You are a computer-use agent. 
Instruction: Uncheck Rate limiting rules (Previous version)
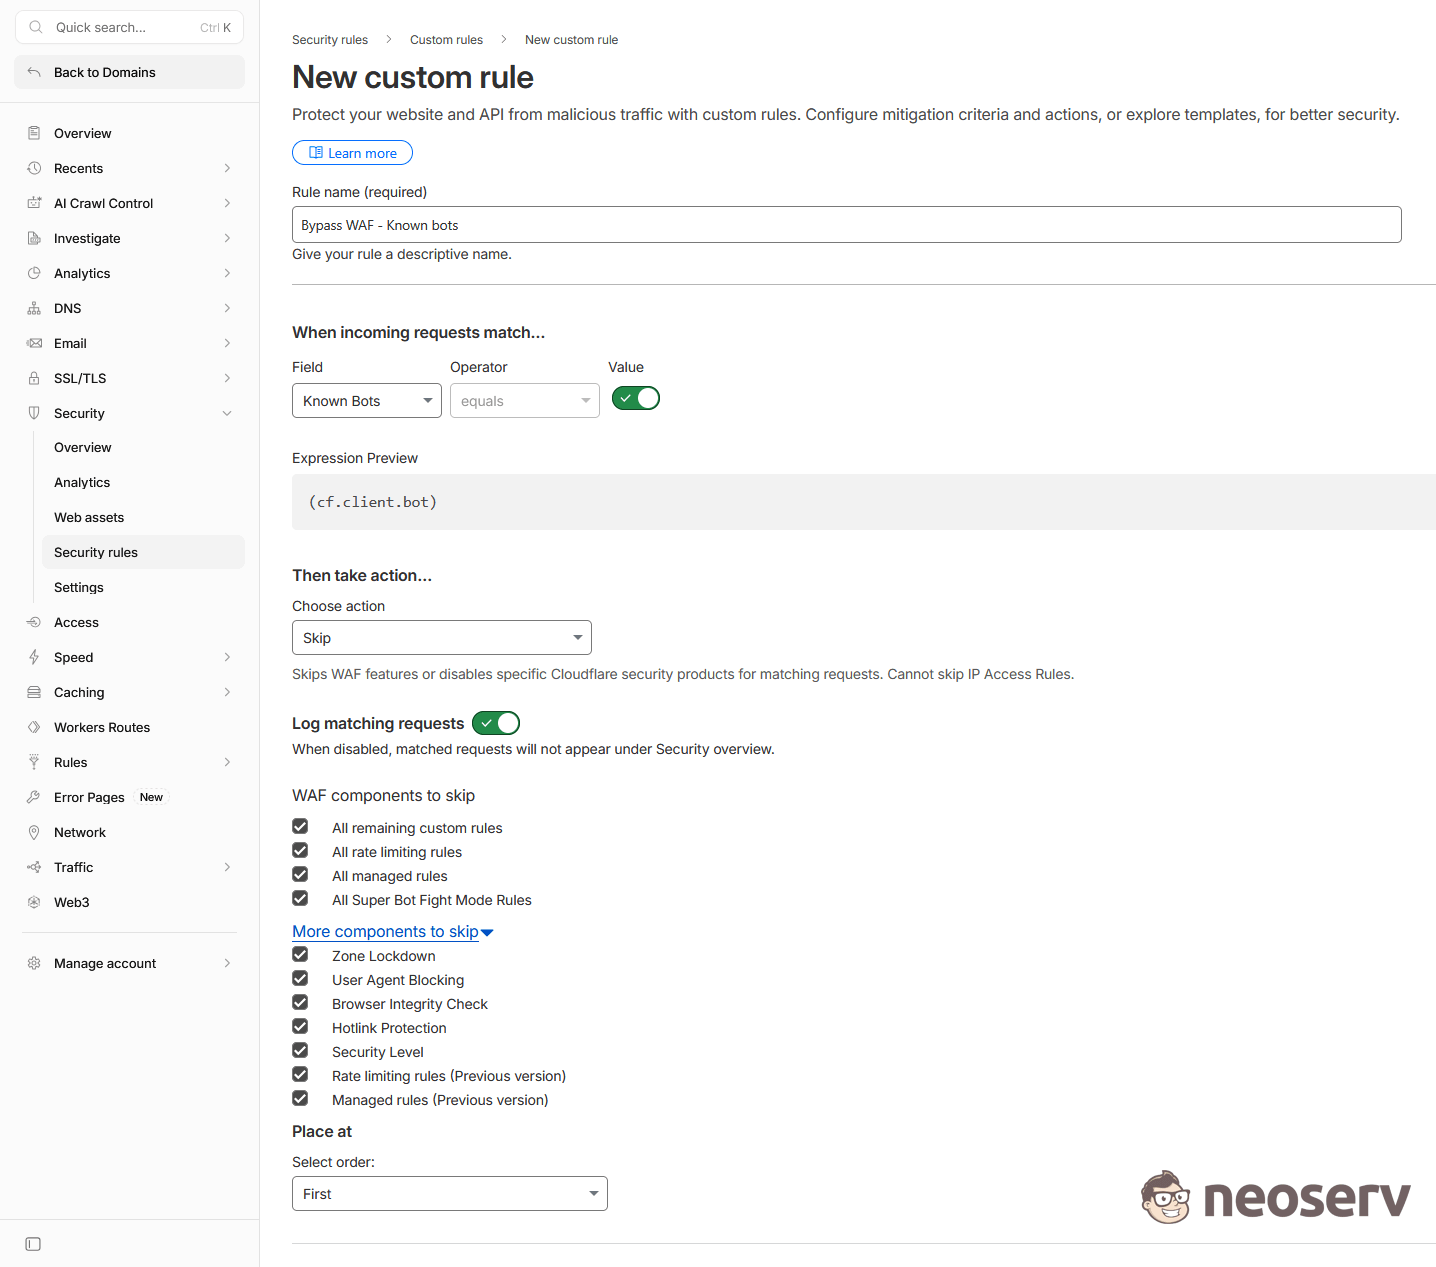(x=300, y=1074)
